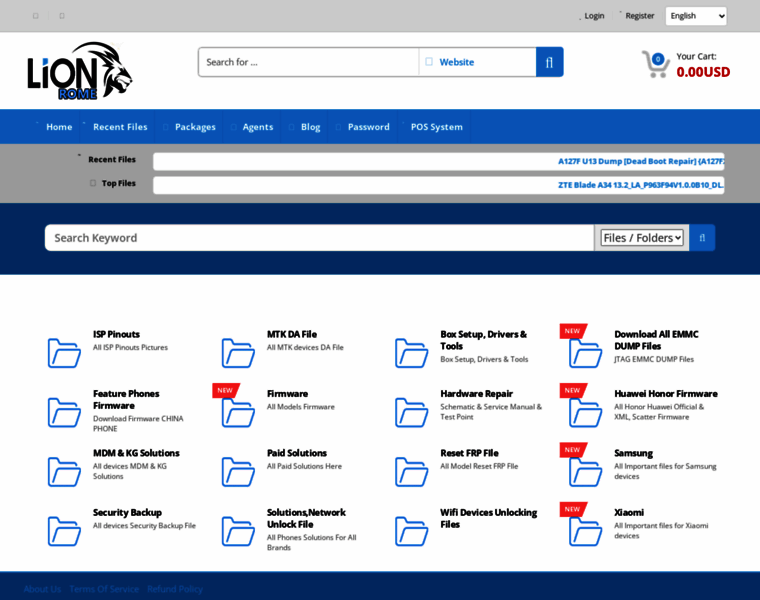760x600 pixels.
Task: Open the MTK DA File folder icon
Action: [238, 352]
